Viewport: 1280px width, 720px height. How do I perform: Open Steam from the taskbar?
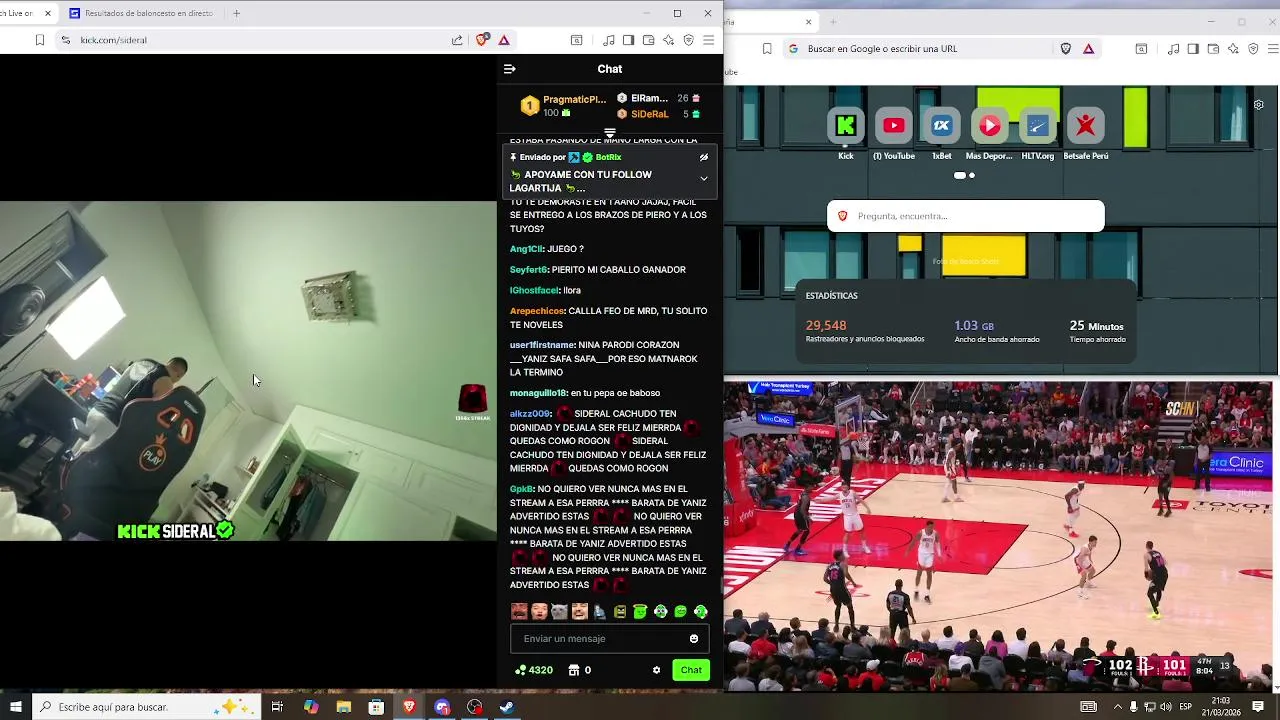[x=507, y=707]
